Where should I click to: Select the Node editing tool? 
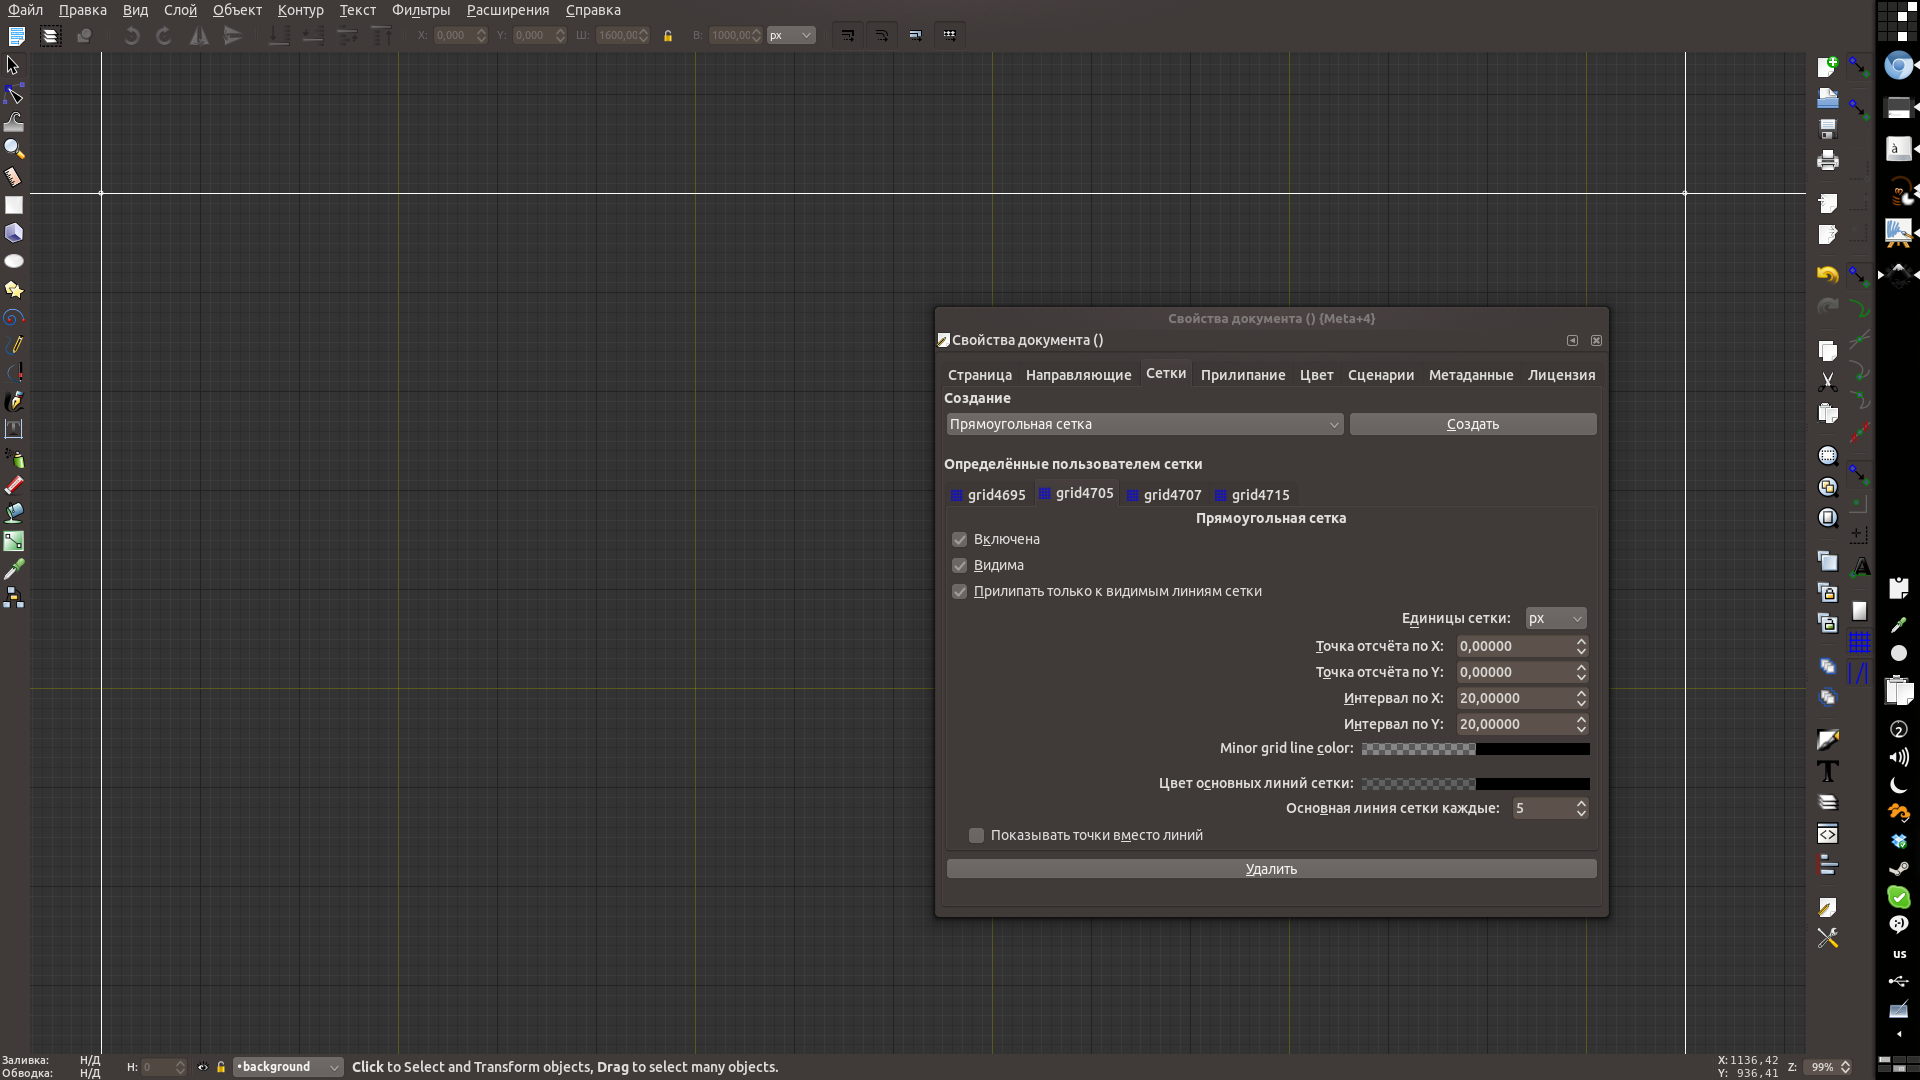click(x=13, y=94)
